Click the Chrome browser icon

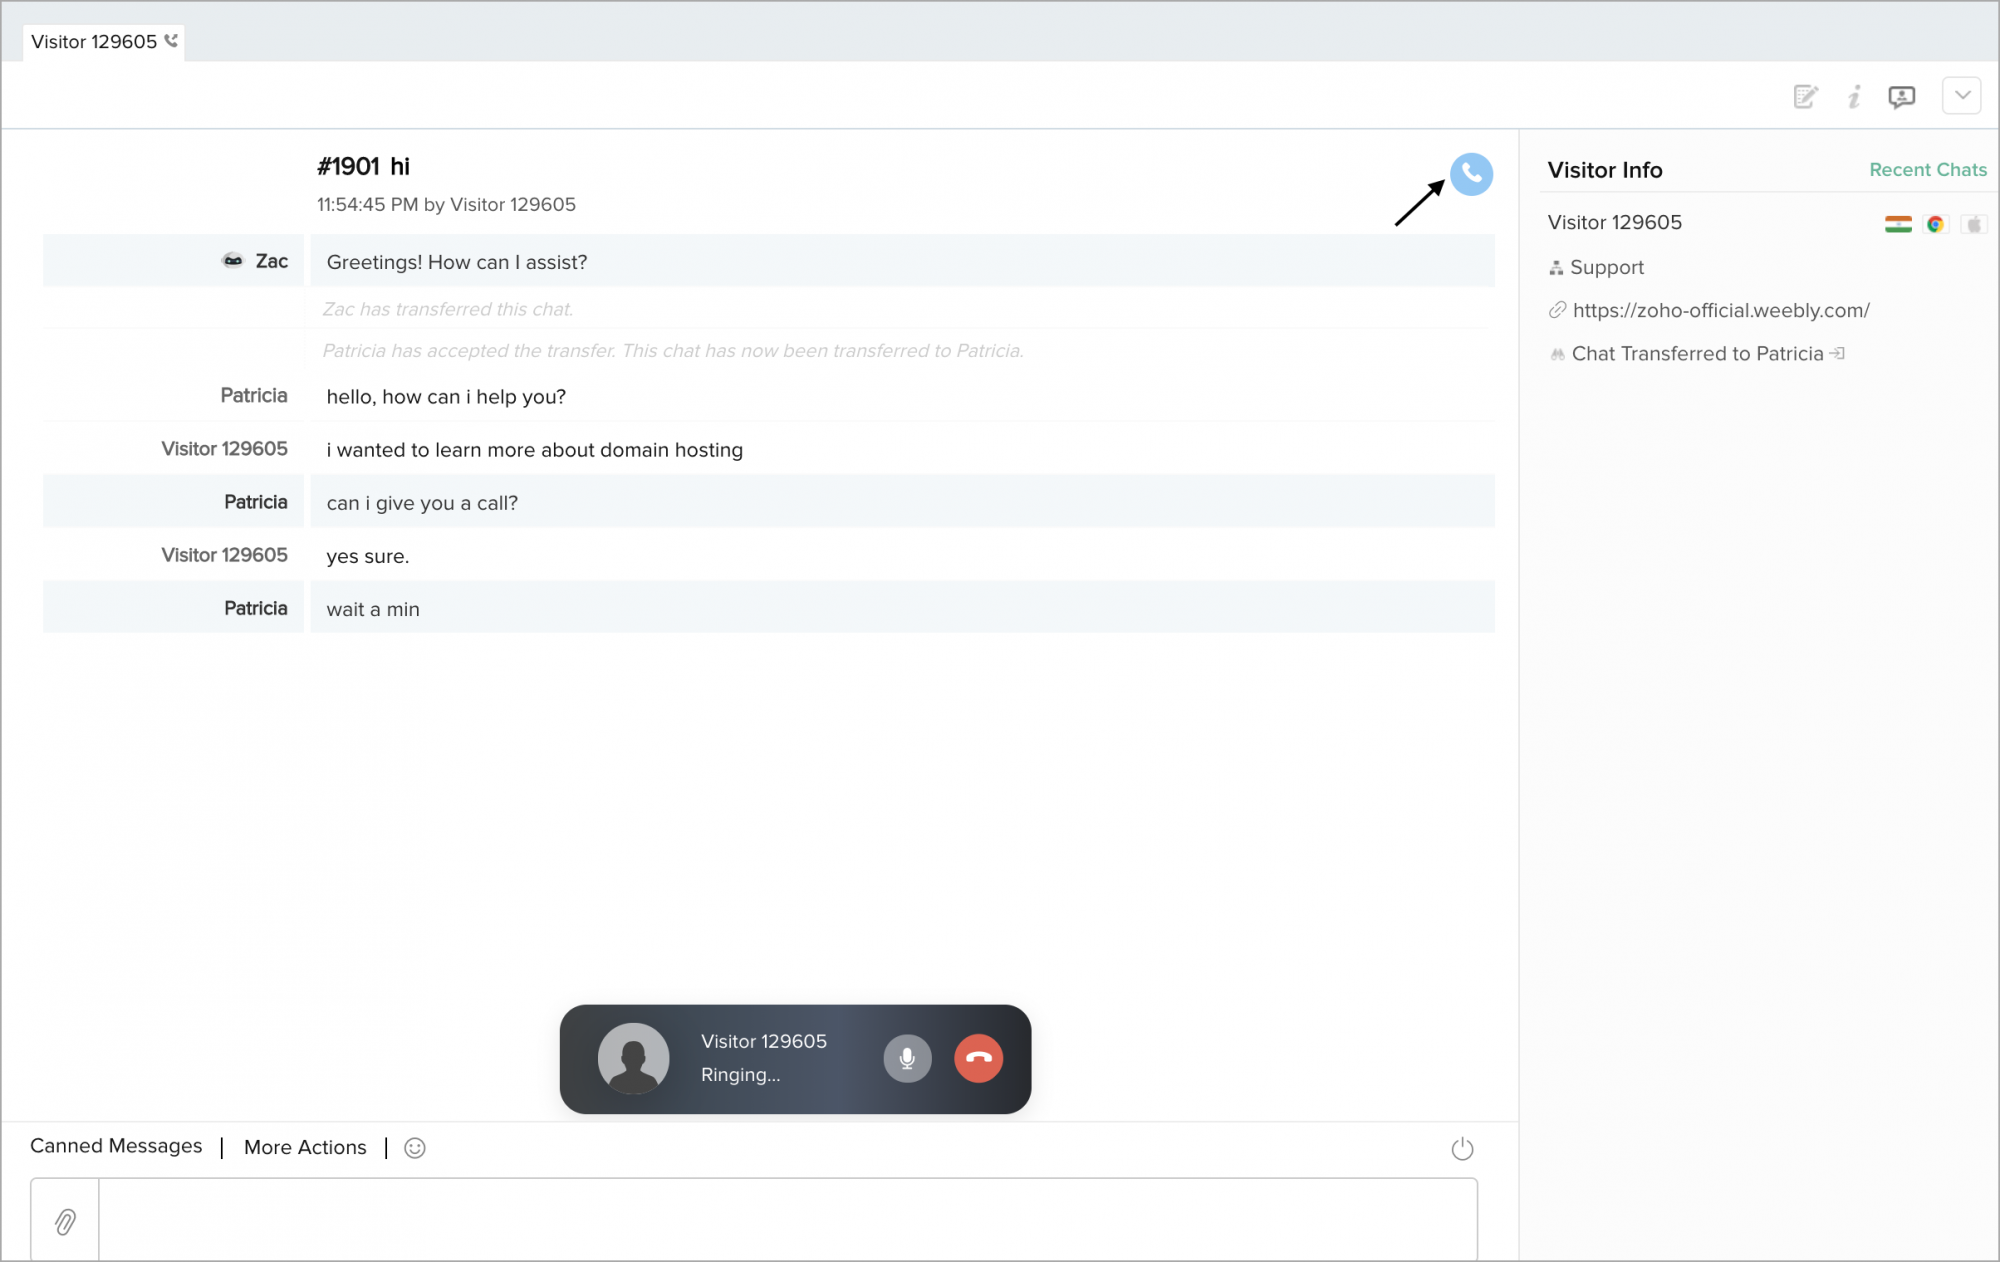pos(1935,224)
